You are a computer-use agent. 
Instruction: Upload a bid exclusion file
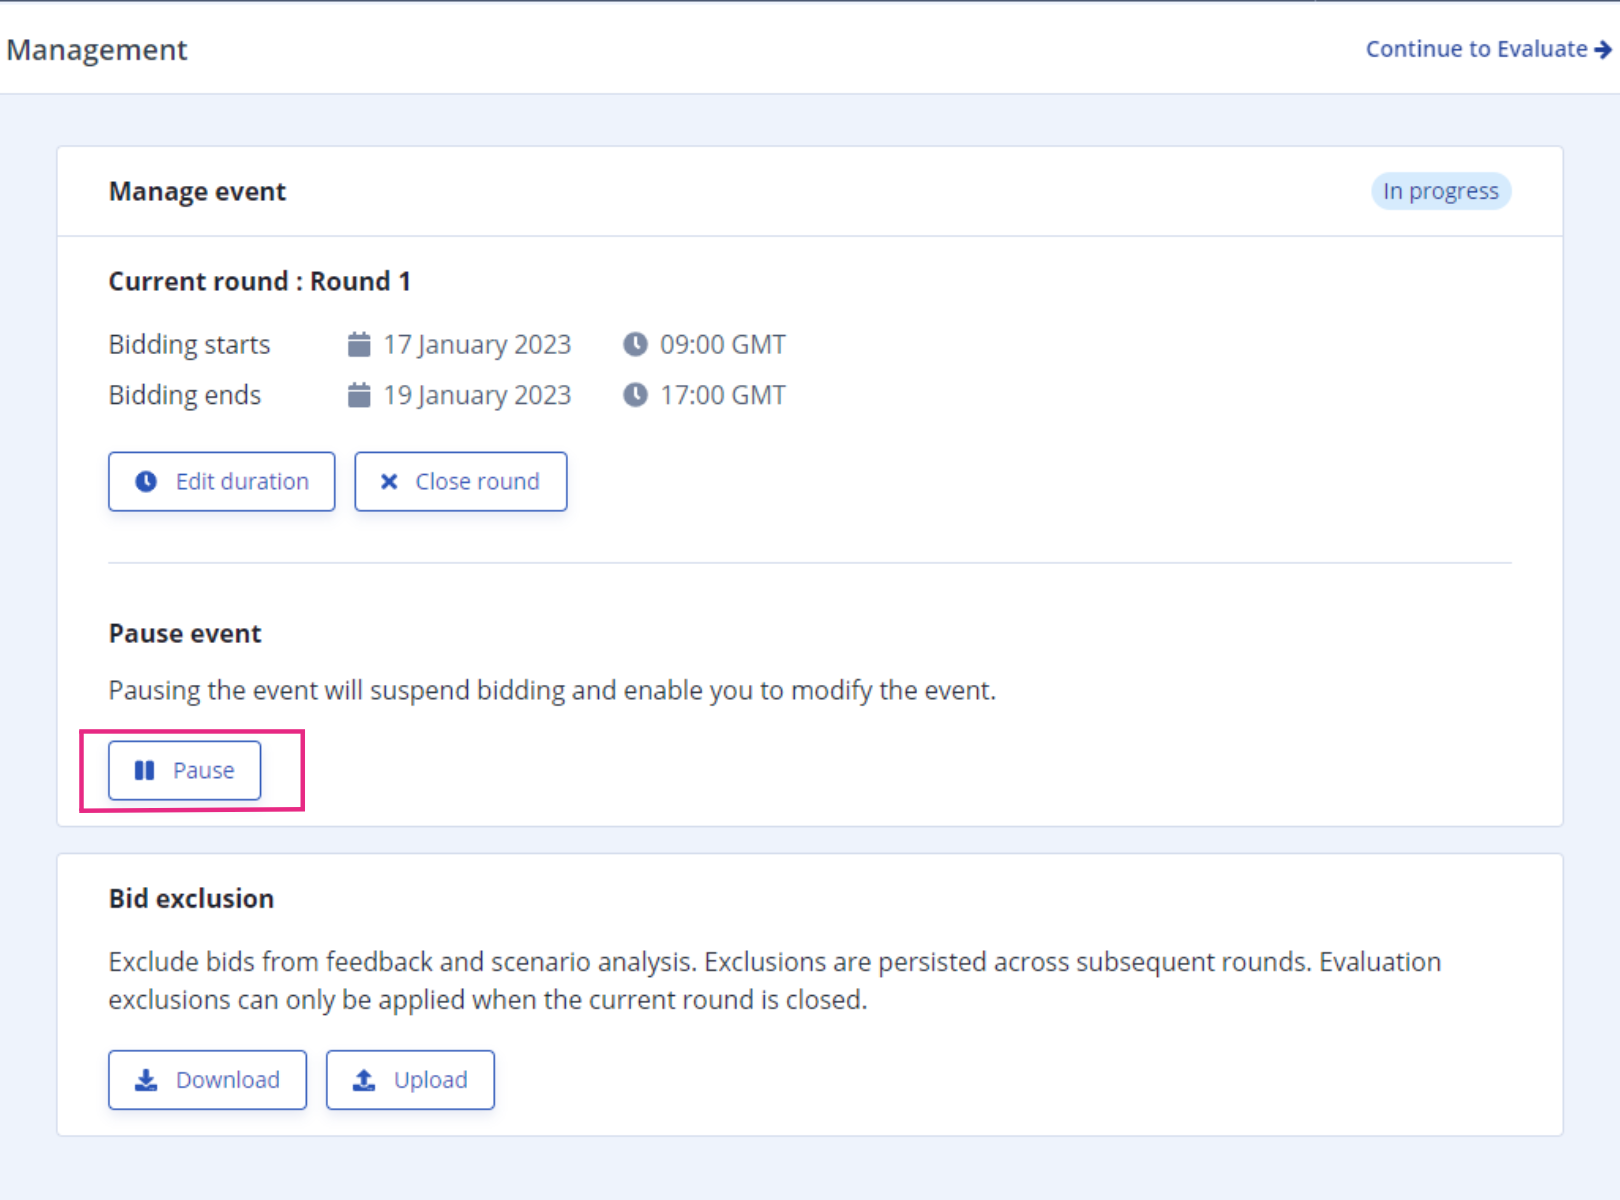coord(410,1080)
